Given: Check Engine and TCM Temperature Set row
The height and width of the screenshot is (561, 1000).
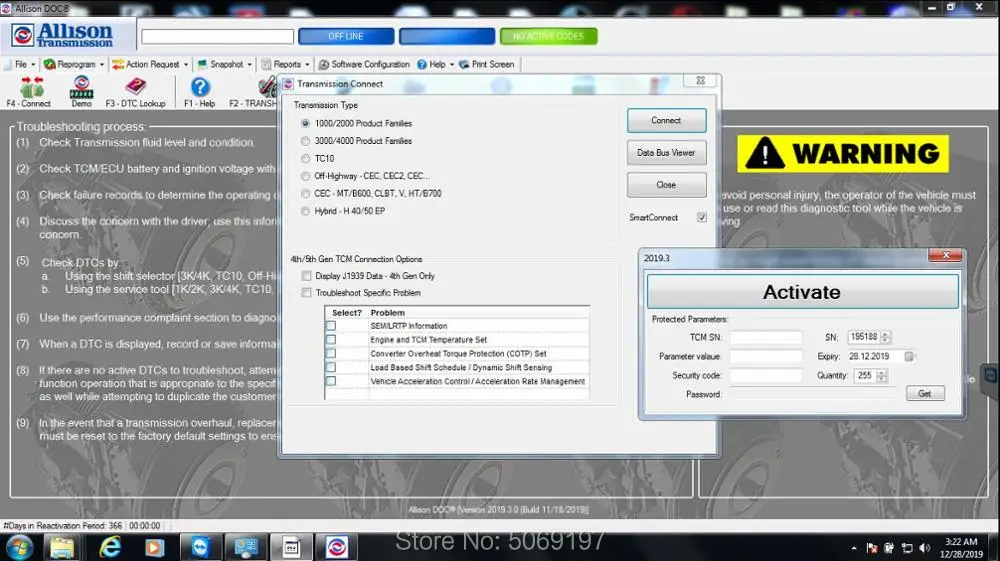Looking at the screenshot, I should click(x=331, y=340).
